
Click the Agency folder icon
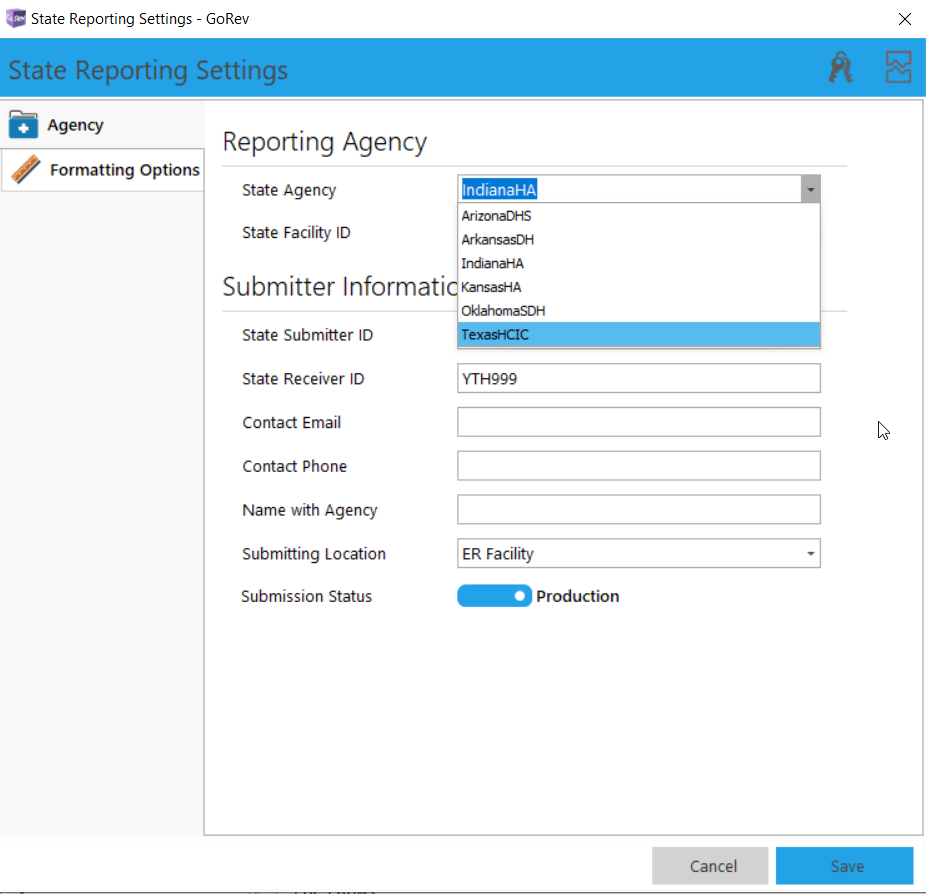tap(23, 125)
